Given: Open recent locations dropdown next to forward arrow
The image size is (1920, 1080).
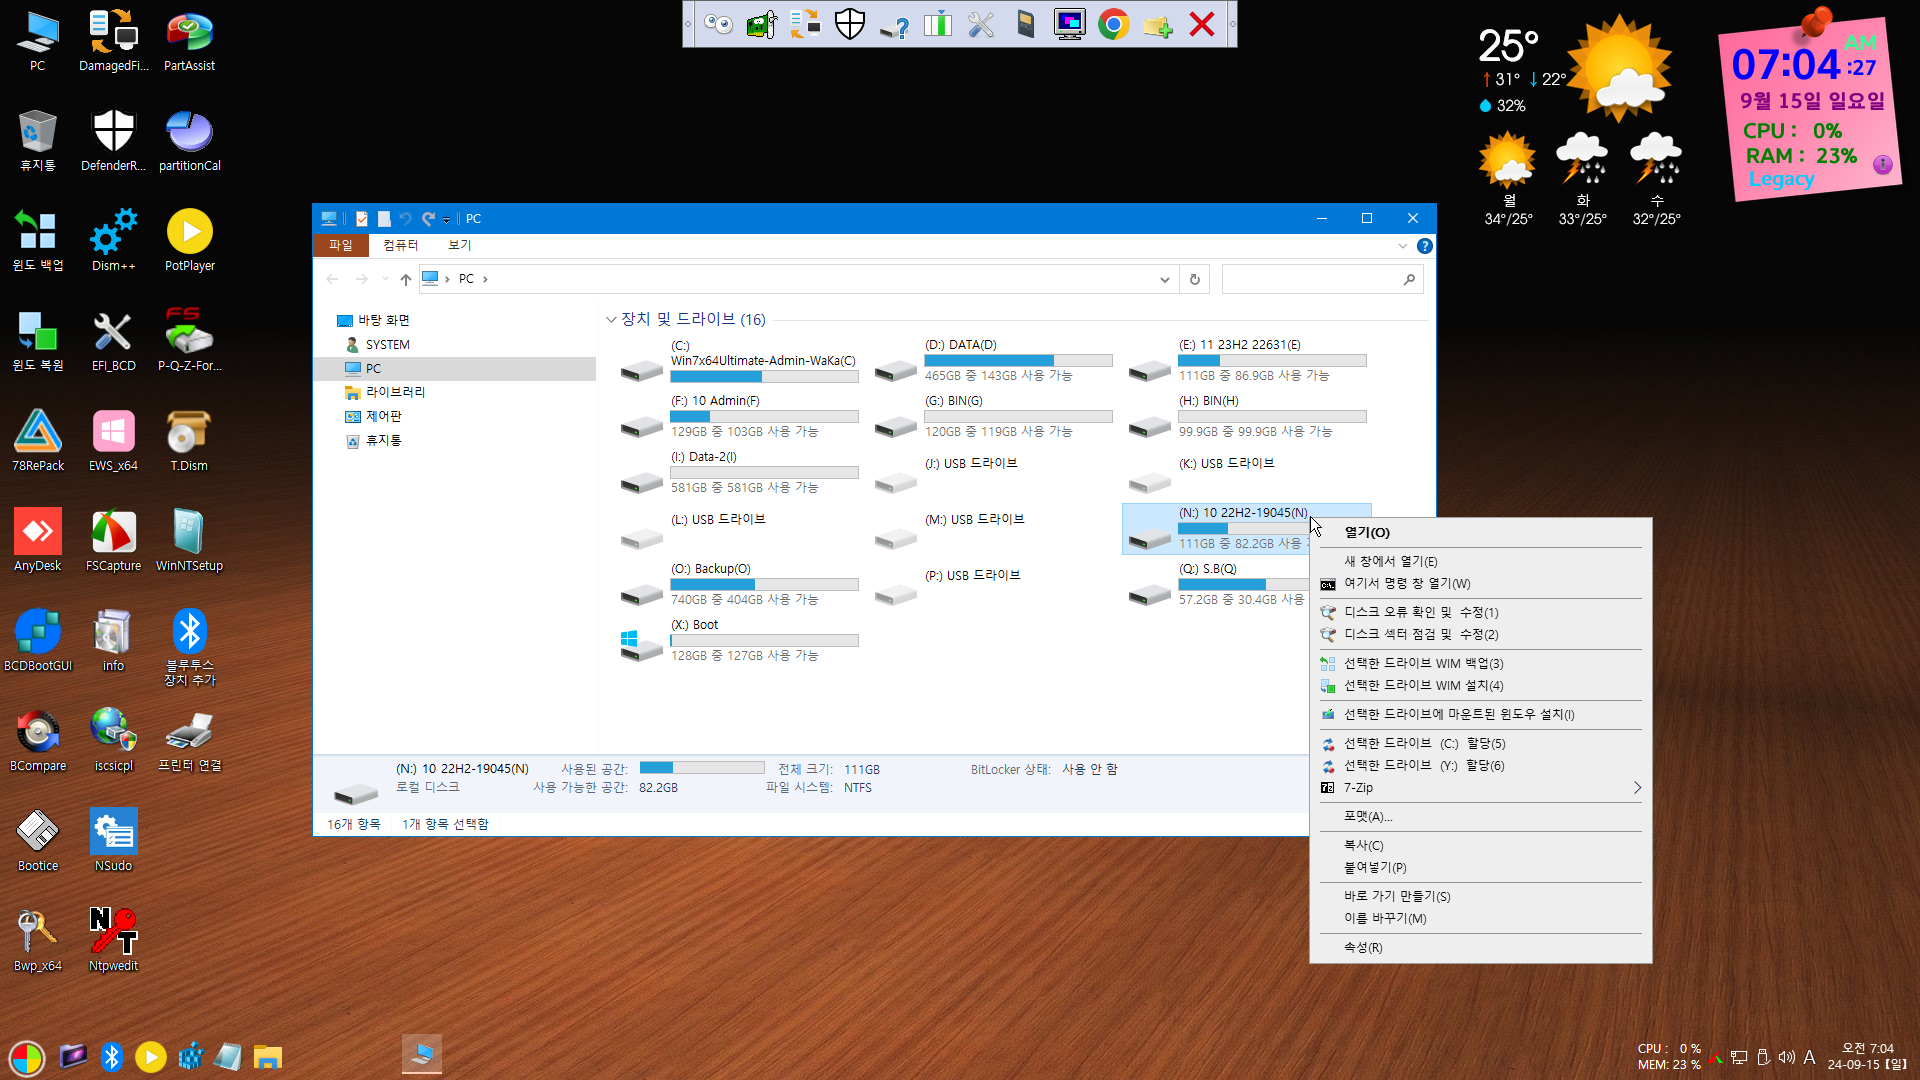Looking at the screenshot, I should [385, 279].
